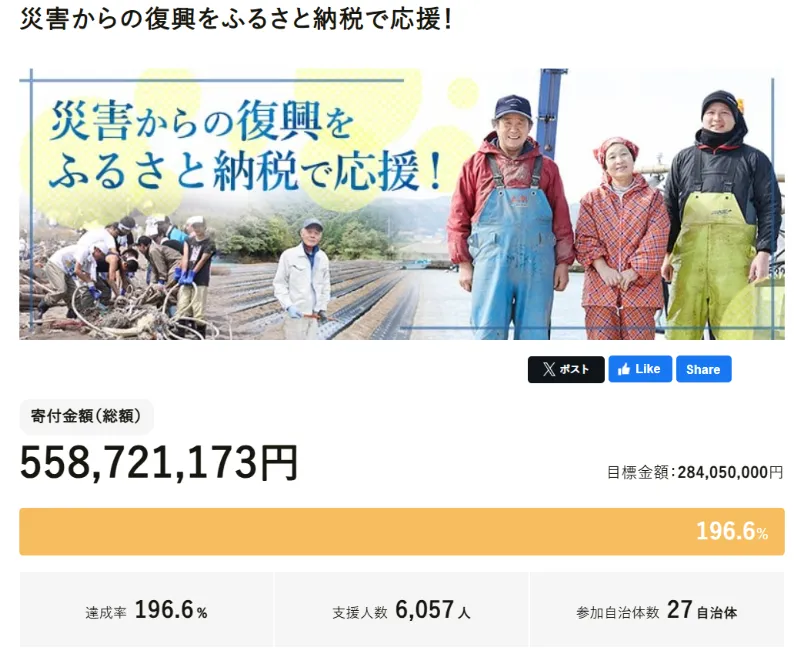The height and width of the screenshot is (651, 800).
Task: Click the total donation amount 558,721,173円
Action: 159,463
